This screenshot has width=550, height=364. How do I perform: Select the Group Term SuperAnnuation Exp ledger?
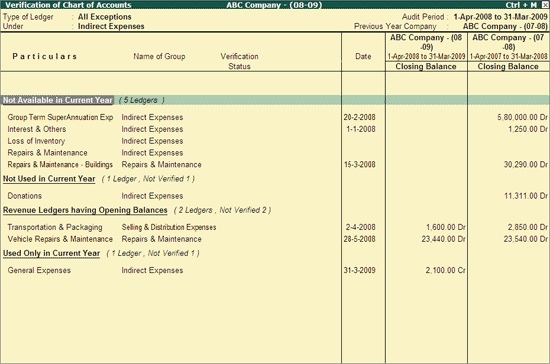point(60,117)
